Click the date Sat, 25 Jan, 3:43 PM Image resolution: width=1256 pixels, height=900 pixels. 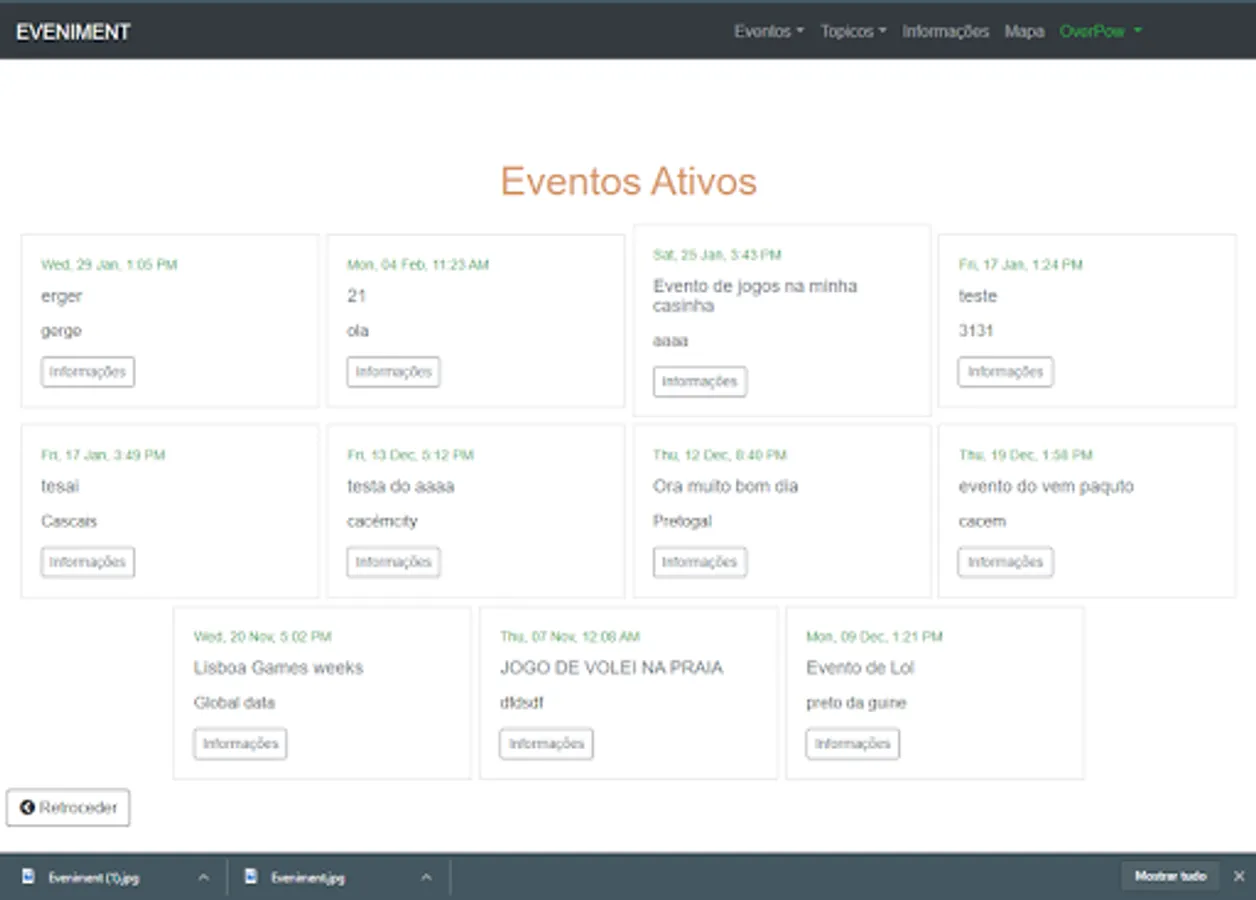tap(717, 255)
